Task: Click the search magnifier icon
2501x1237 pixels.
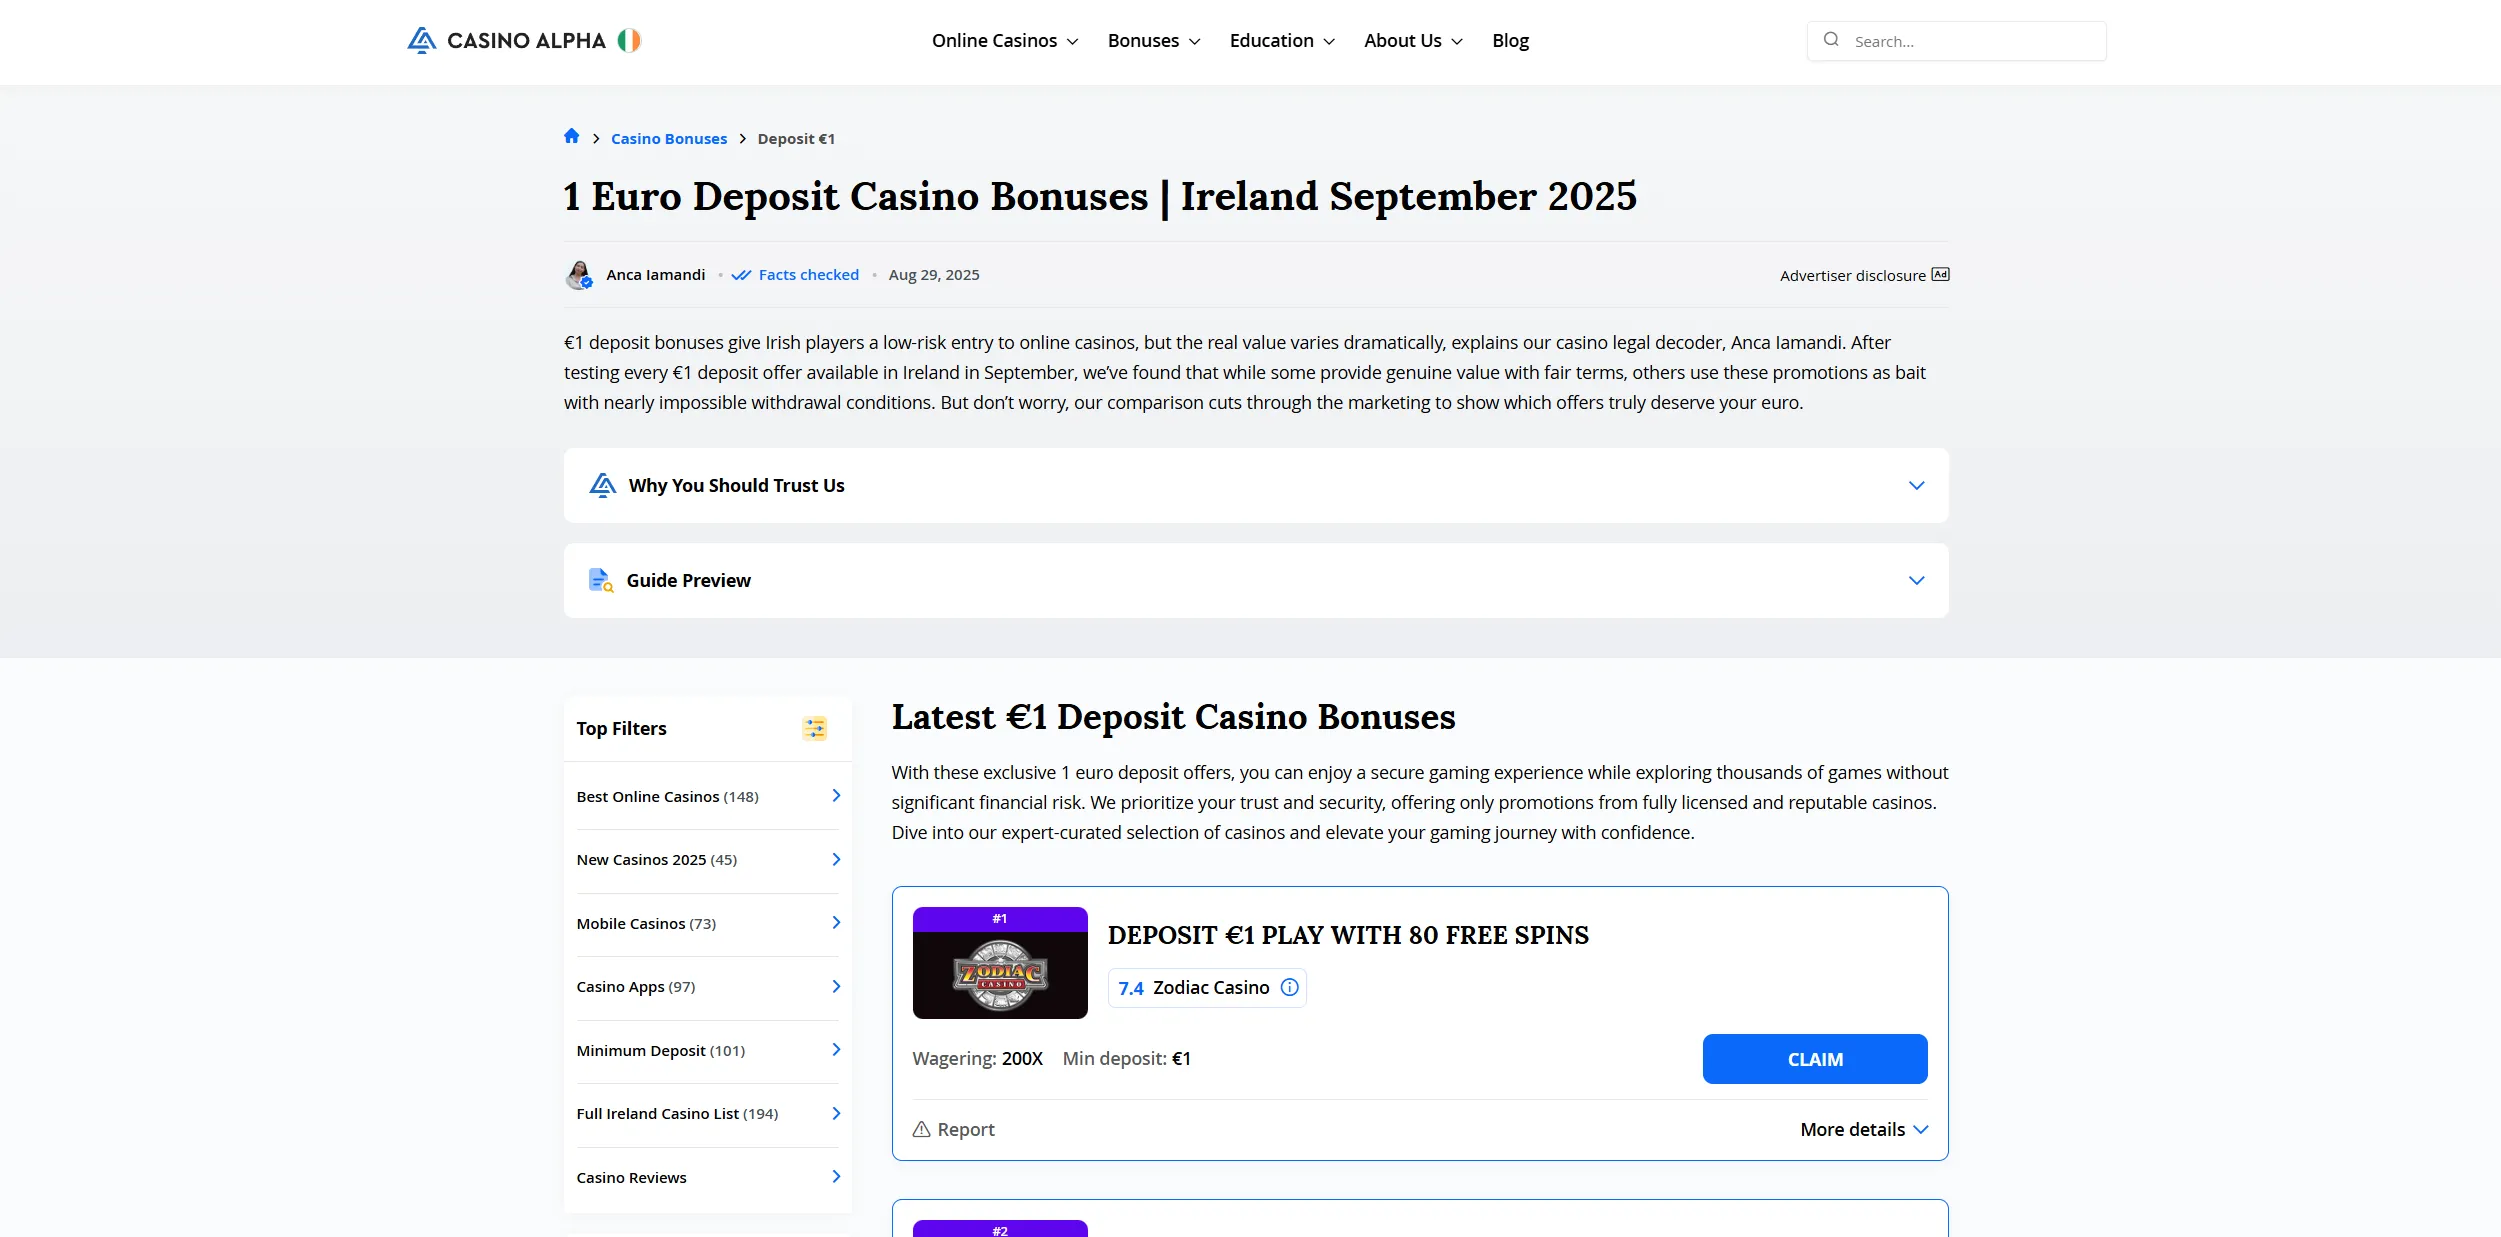Action: pos(1831,40)
